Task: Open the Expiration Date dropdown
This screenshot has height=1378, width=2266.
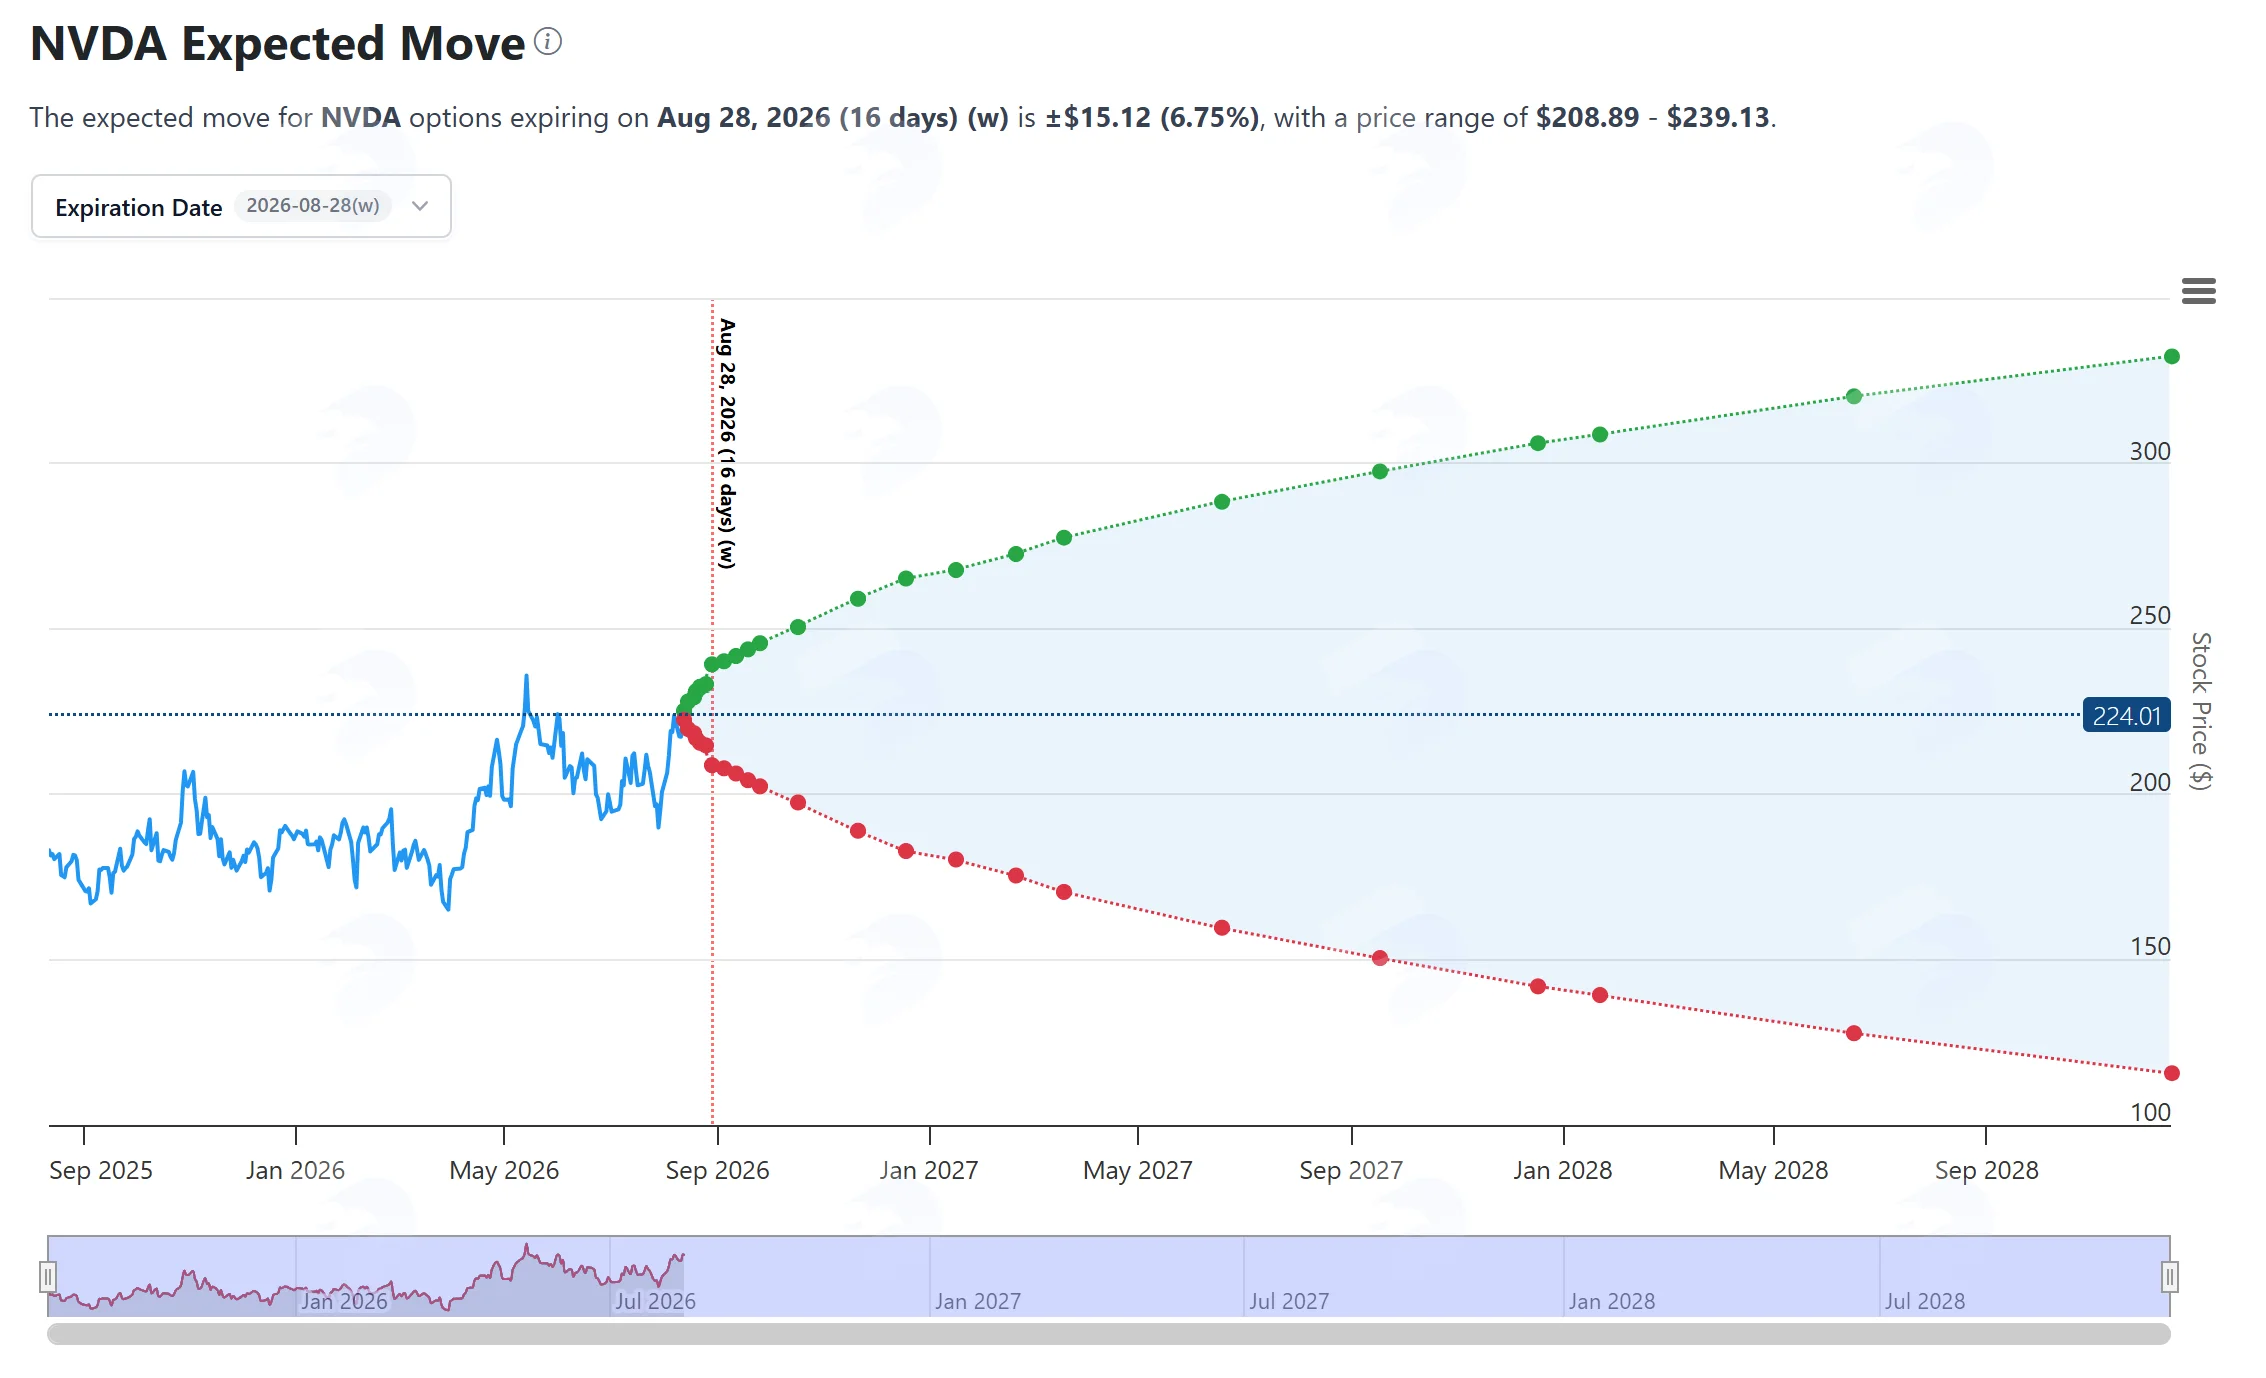Action: pyautogui.click(x=241, y=207)
